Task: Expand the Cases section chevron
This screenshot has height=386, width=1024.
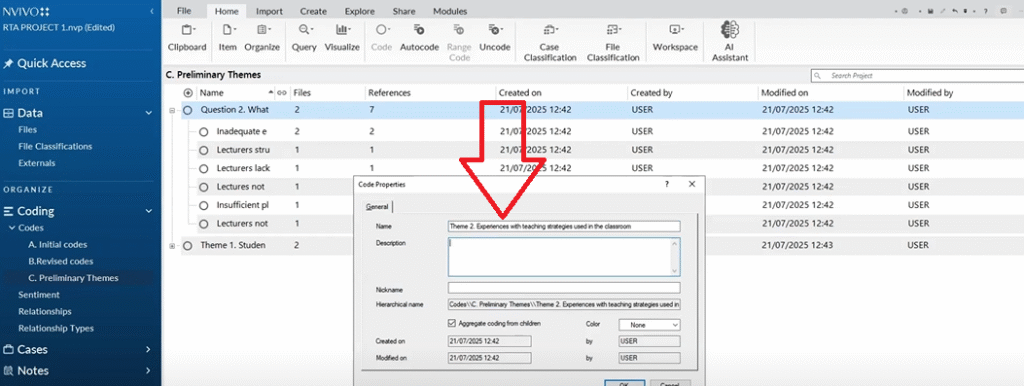Action: [x=149, y=349]
